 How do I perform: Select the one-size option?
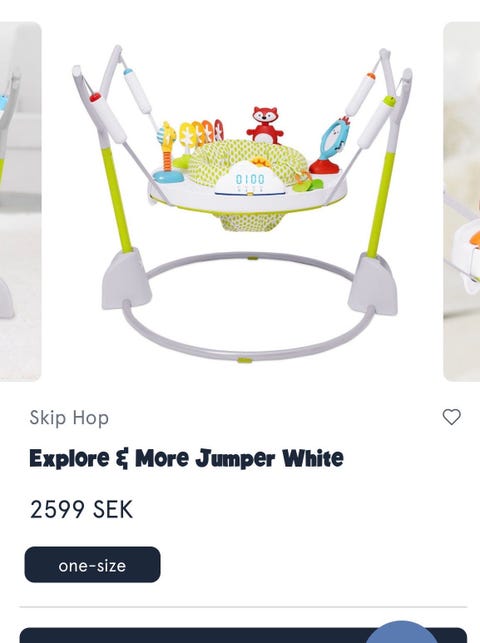coord(92,565)
